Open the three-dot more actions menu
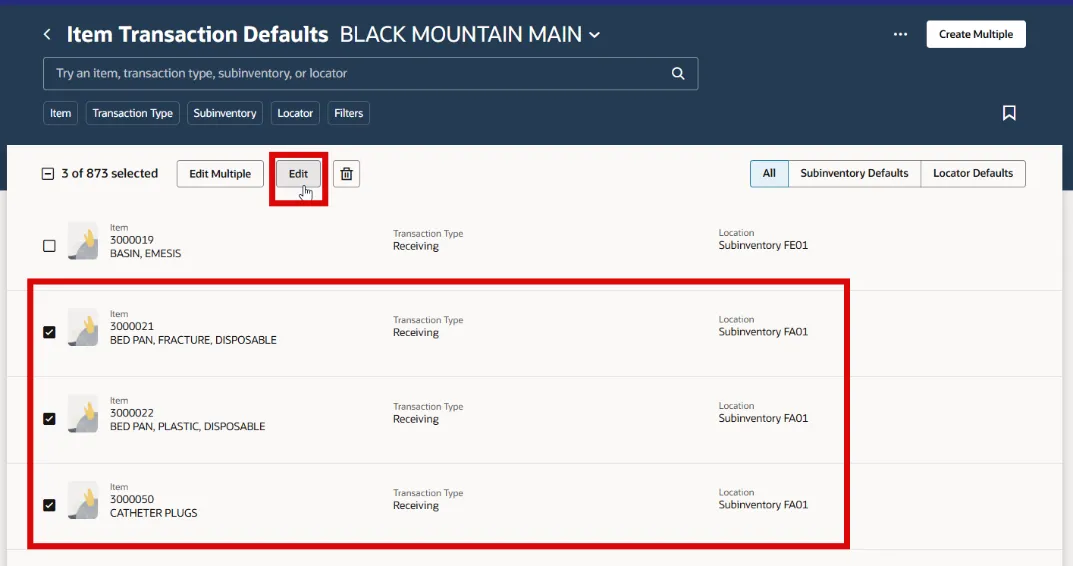This screenshot has height=566, width=1073. pos(900,34)
